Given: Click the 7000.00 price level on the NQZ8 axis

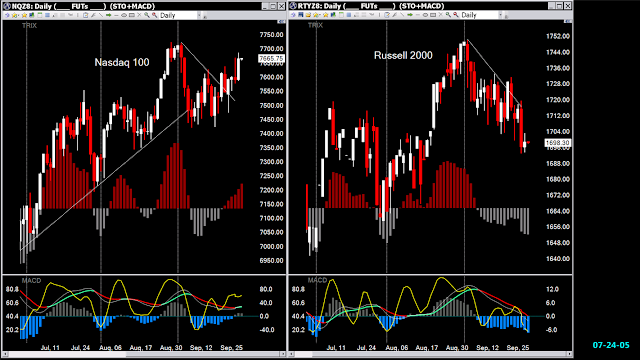Looking at the screenshot, I should [271, 247].
